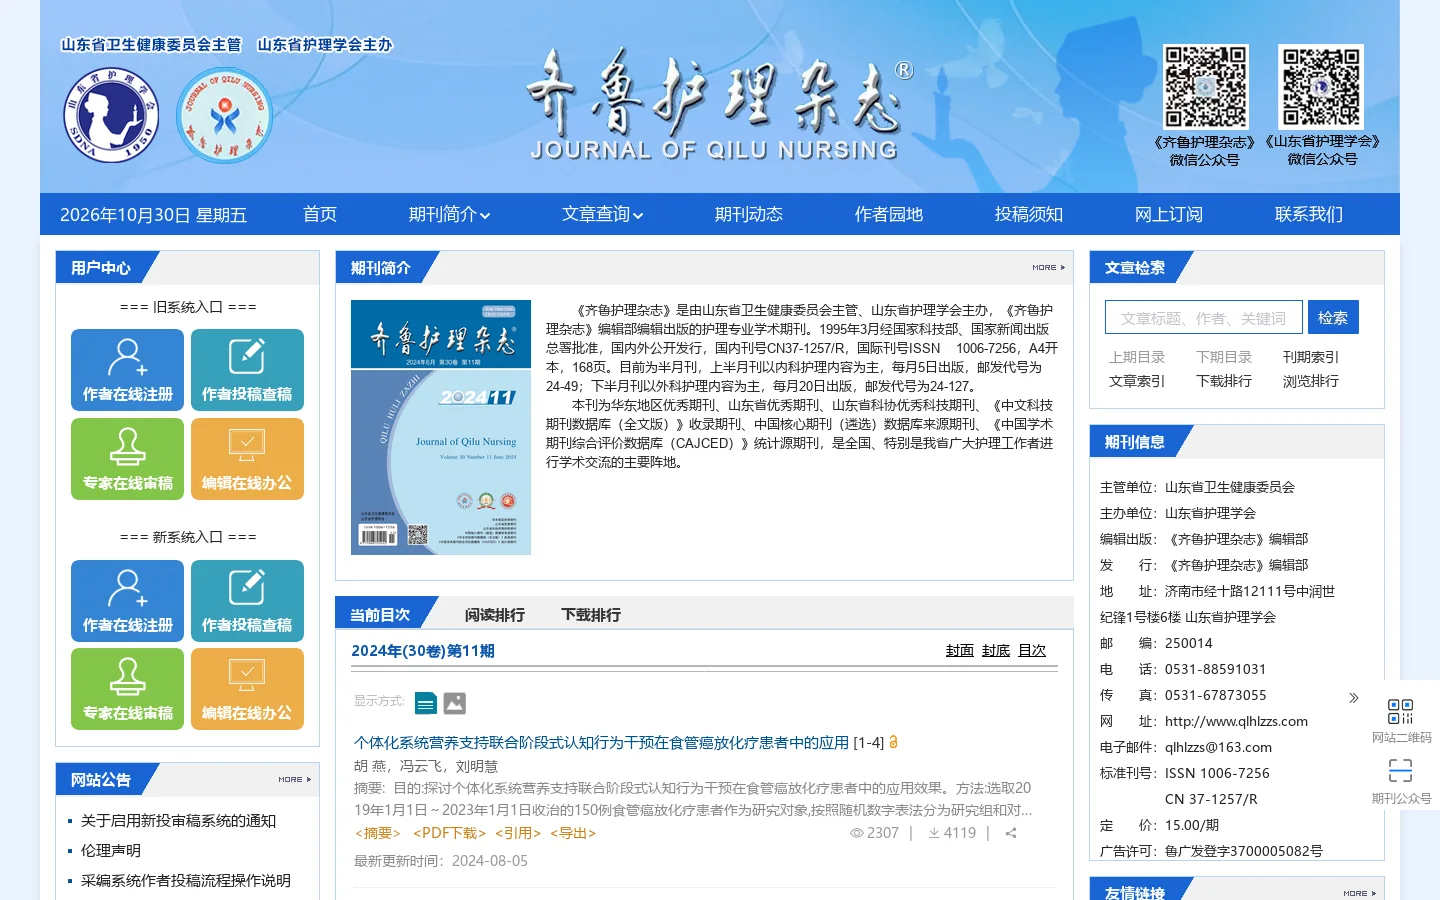
Task: Open the 刊期索引 link
Action: coord(1311,357)
